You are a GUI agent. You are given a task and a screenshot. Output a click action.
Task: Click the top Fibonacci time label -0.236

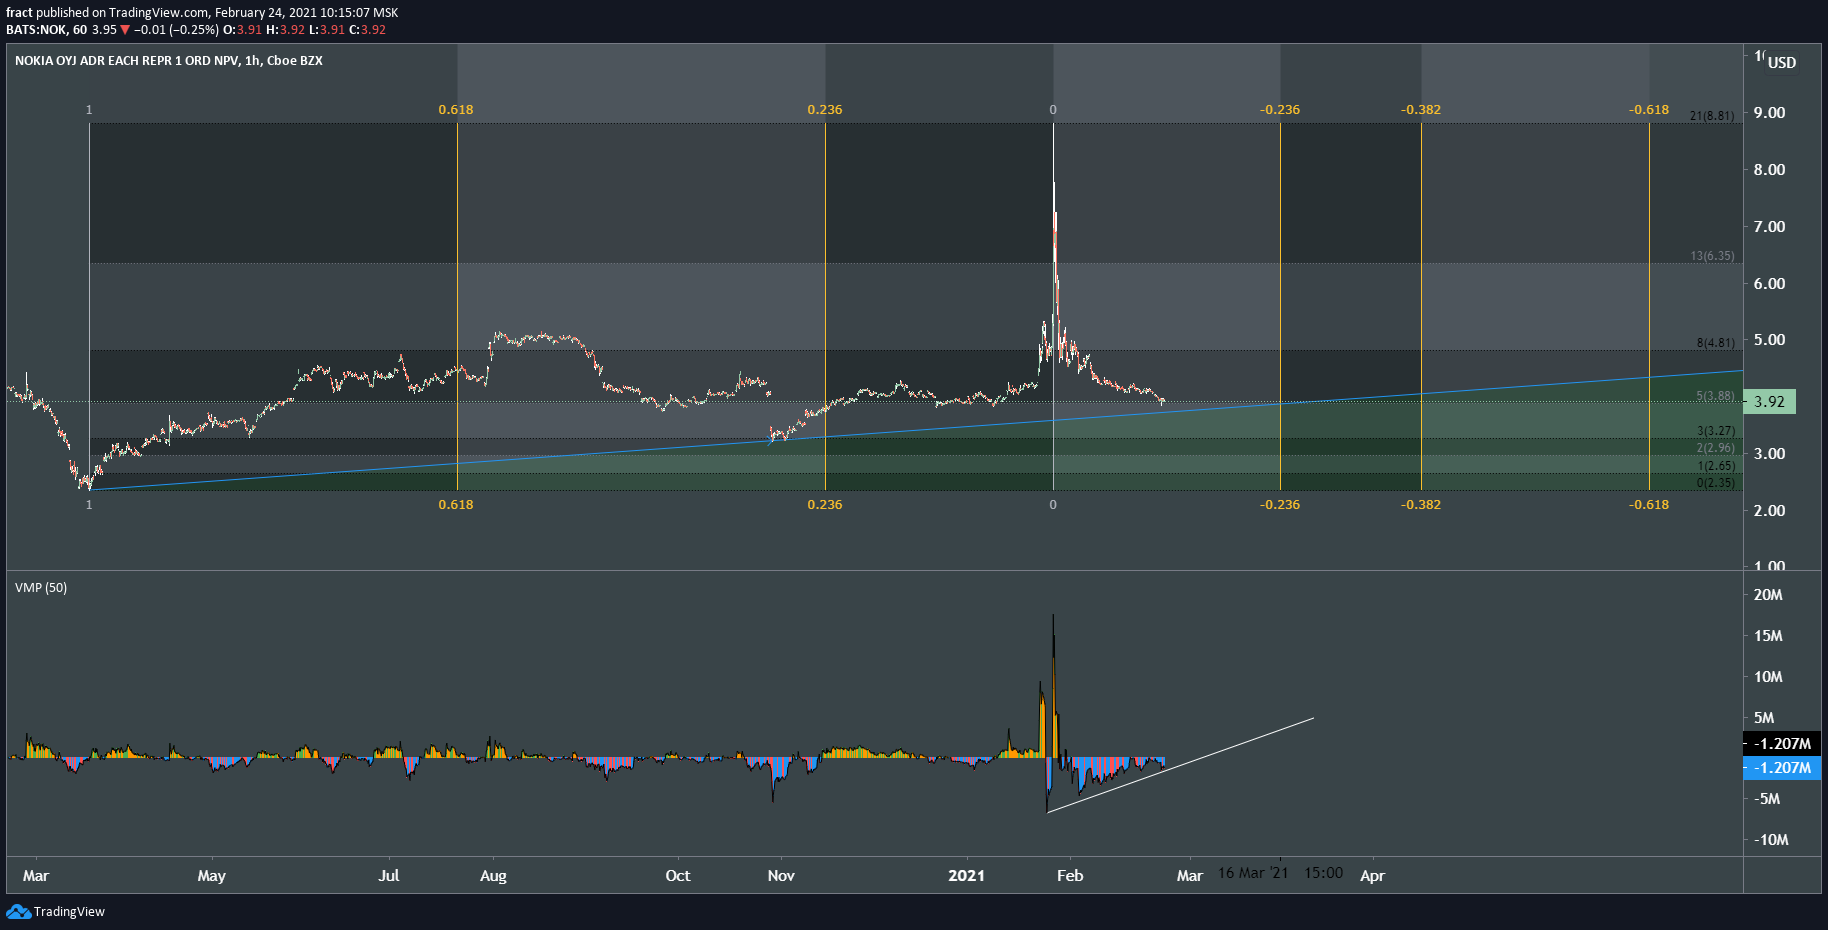pos(1280,110)
